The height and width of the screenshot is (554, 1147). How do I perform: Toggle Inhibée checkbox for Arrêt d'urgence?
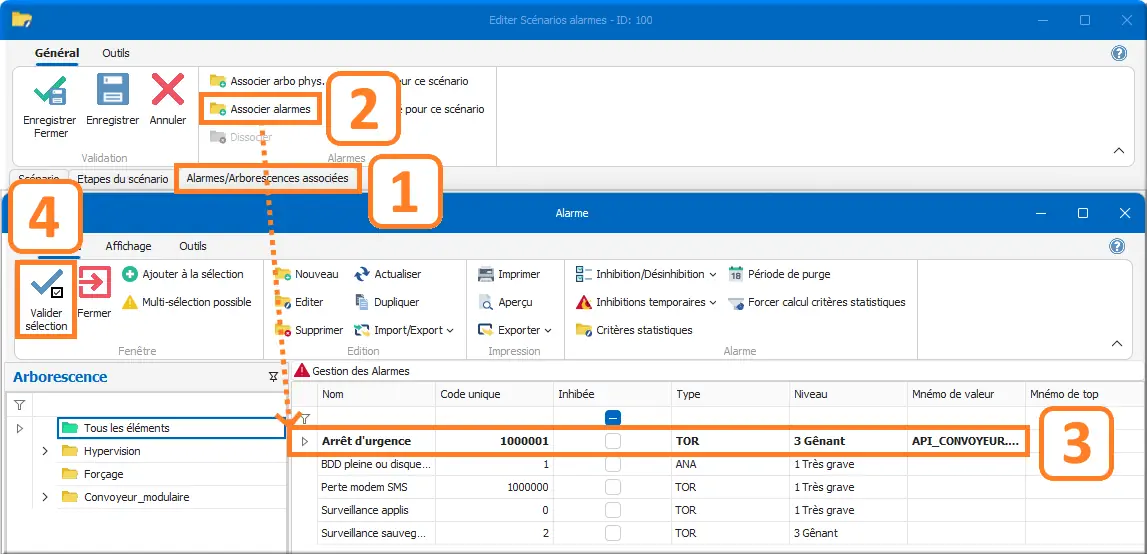[x=613, y=441]
